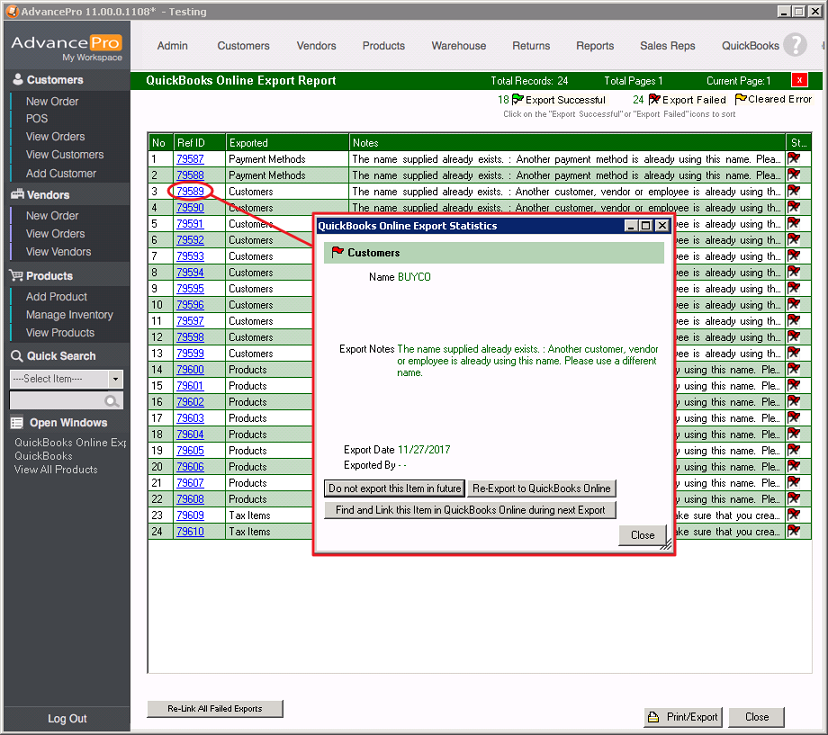Open Ref ID link 79595
The width and height of the screenshot is (828, 735).
point(190,288)
